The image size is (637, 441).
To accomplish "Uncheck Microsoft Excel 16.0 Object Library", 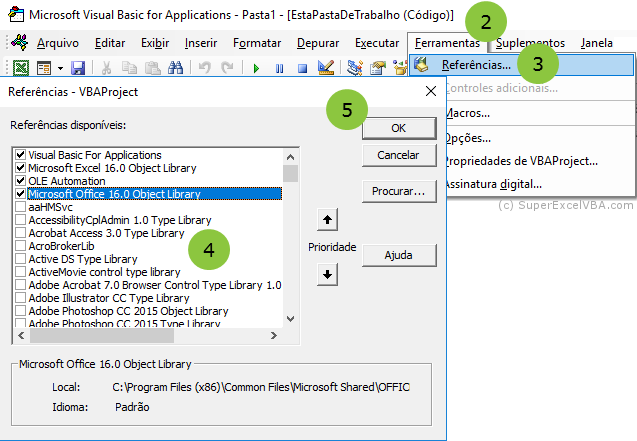I will click(x=20, y=168).
